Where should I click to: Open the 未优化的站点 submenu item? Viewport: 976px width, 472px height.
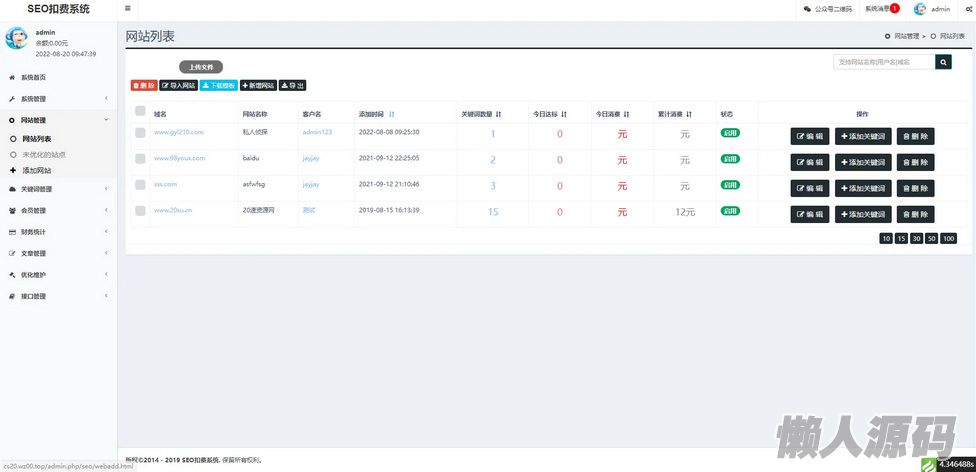[x=44, y=154]
